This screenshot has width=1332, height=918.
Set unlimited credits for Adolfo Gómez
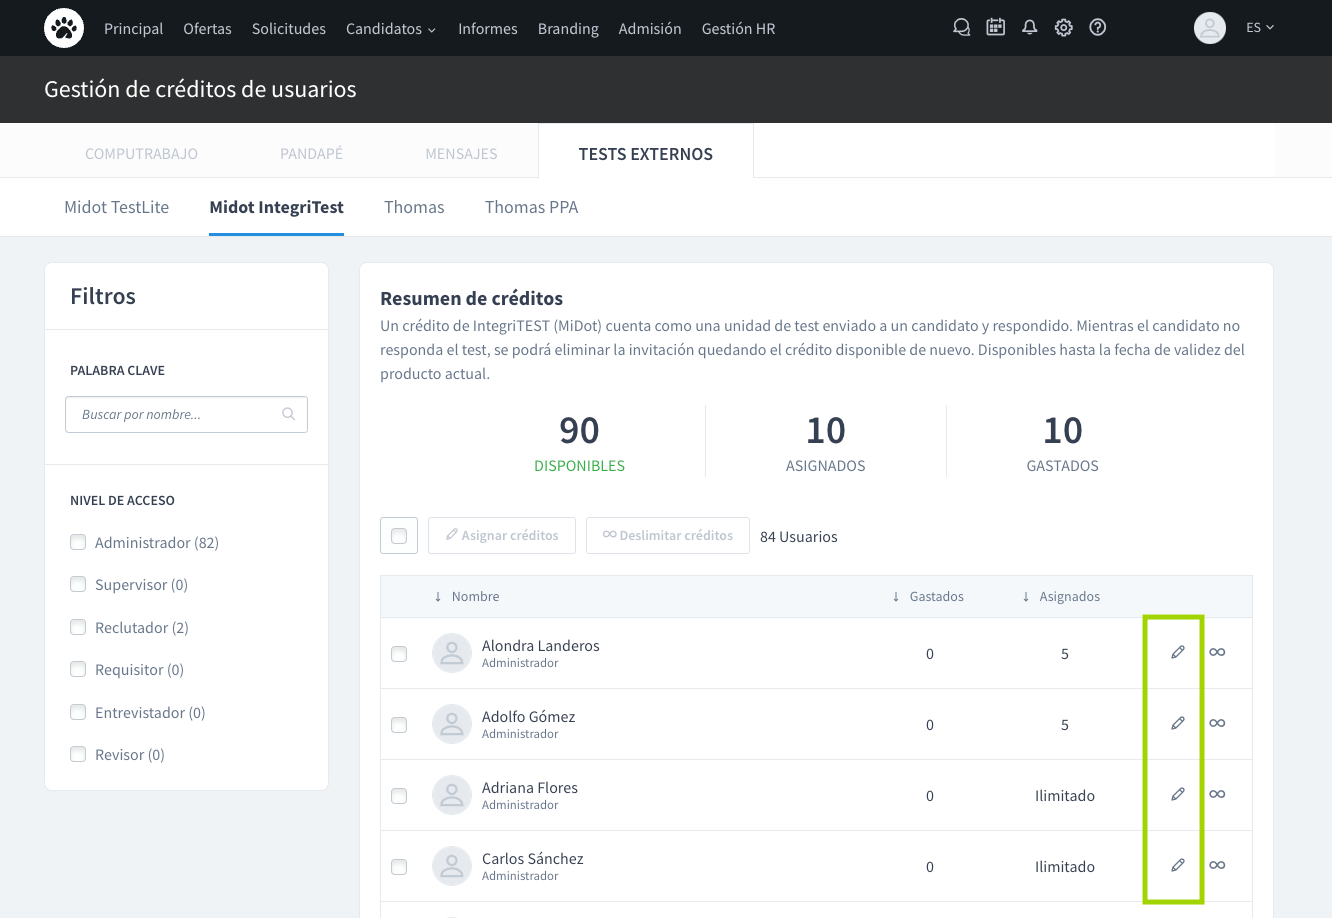[x=1217, y=724]
